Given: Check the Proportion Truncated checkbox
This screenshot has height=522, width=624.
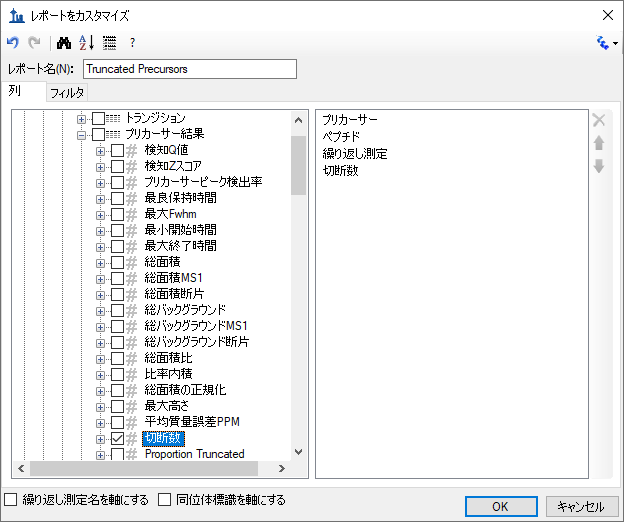Looking at the screenshot, I should 117,454.
